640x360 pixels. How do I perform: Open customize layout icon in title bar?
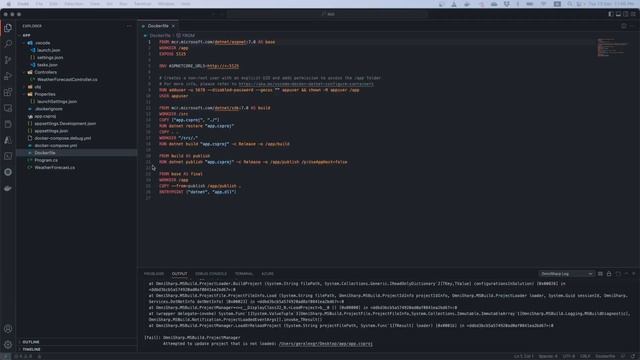pos(633,14)
